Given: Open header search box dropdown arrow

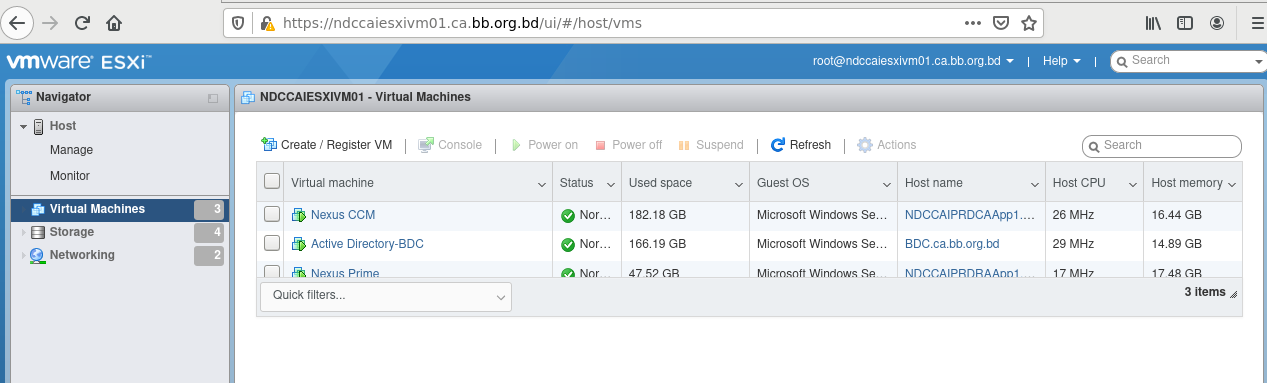Looking at the screenshot, I should click(x=1260, y=62).
